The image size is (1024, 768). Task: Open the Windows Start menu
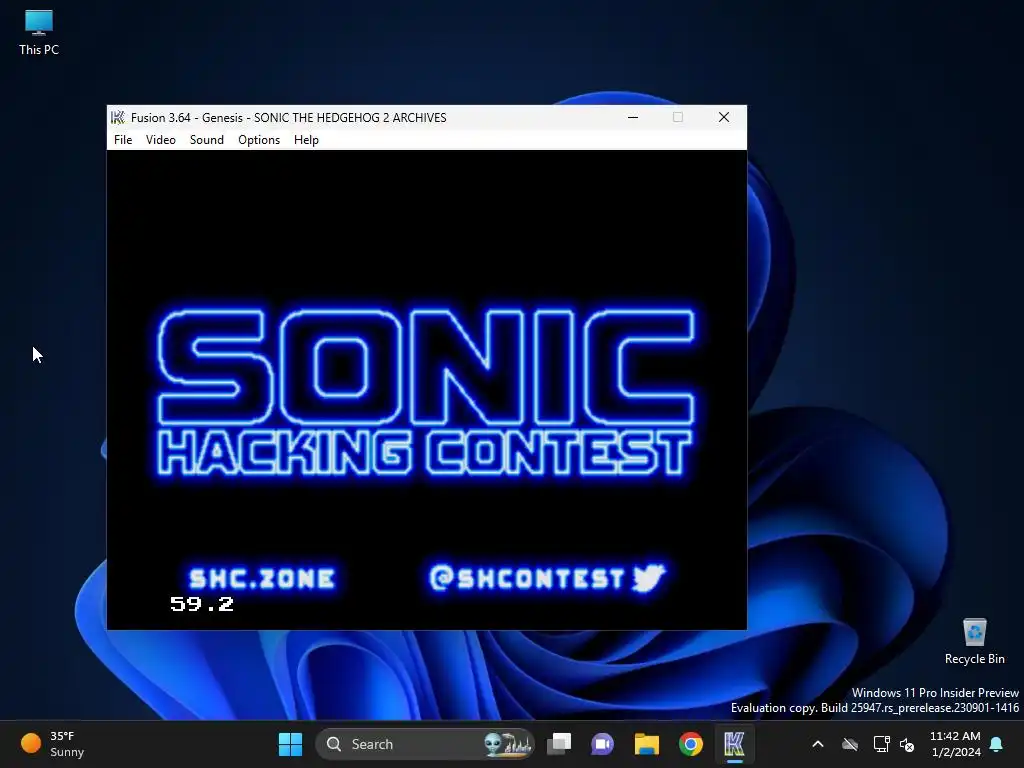coord(290,744)
